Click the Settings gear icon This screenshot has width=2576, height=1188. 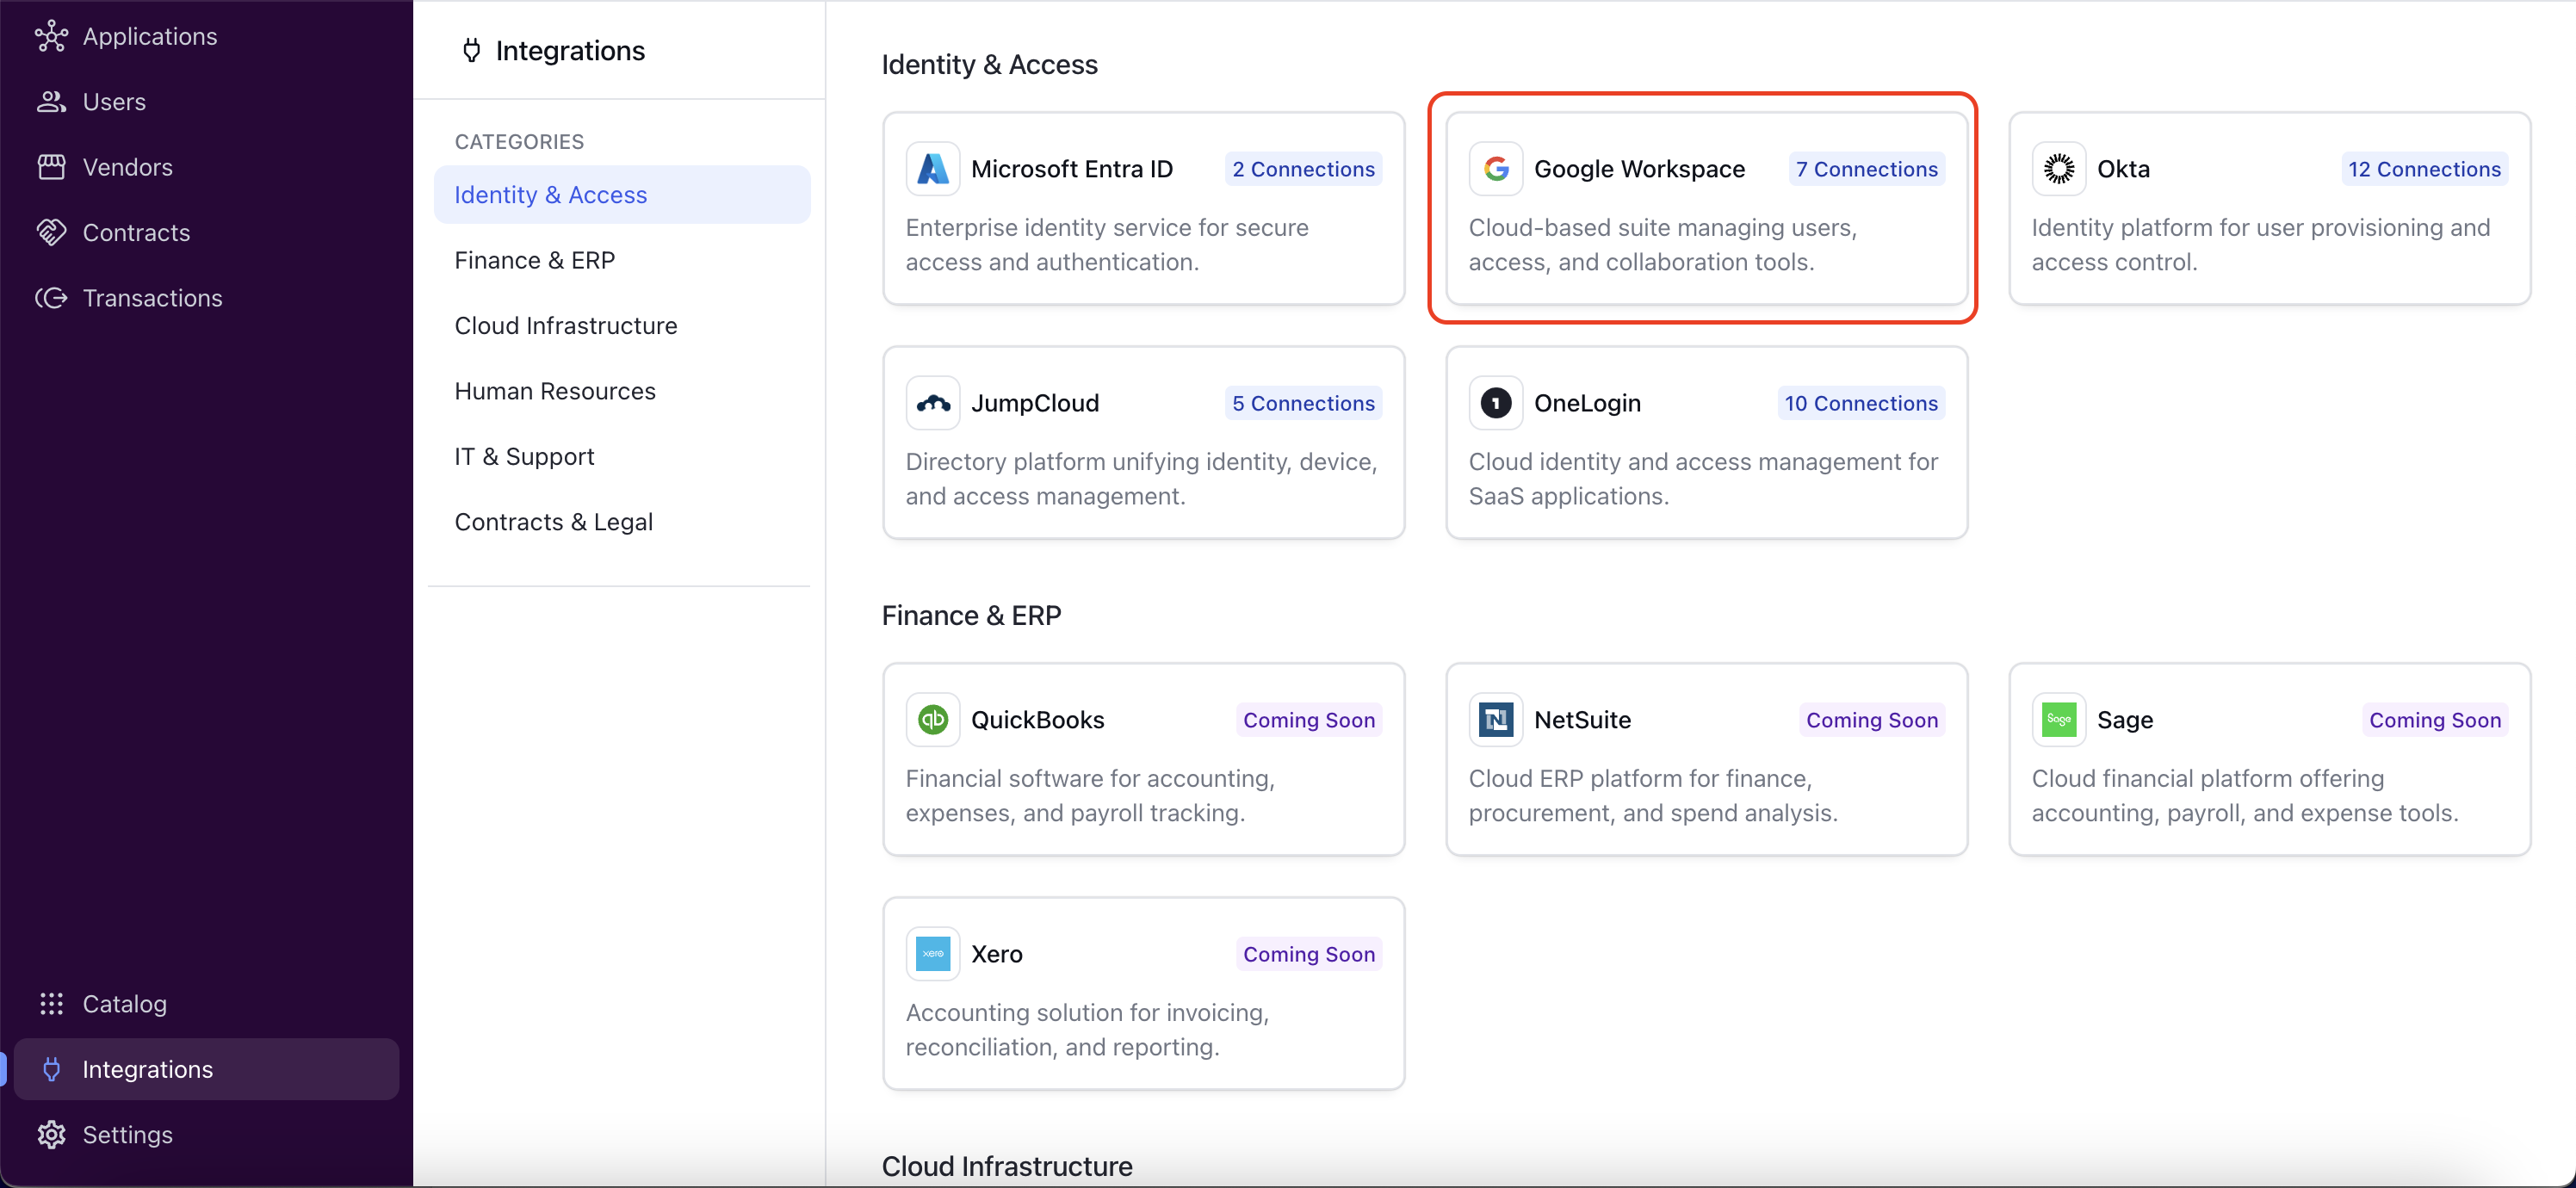click(51, 1134)
